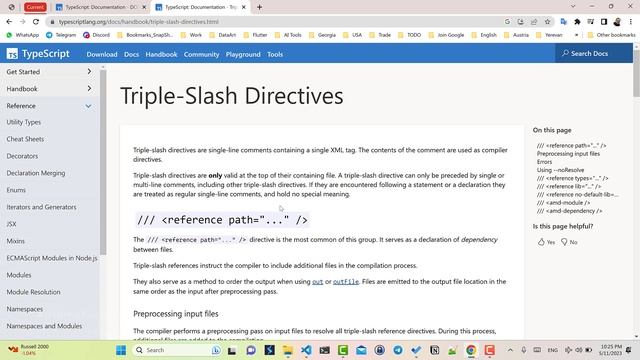The image size is (640, 360).
Task: Open Terminal from taskbar
Action: pos(324,350)
